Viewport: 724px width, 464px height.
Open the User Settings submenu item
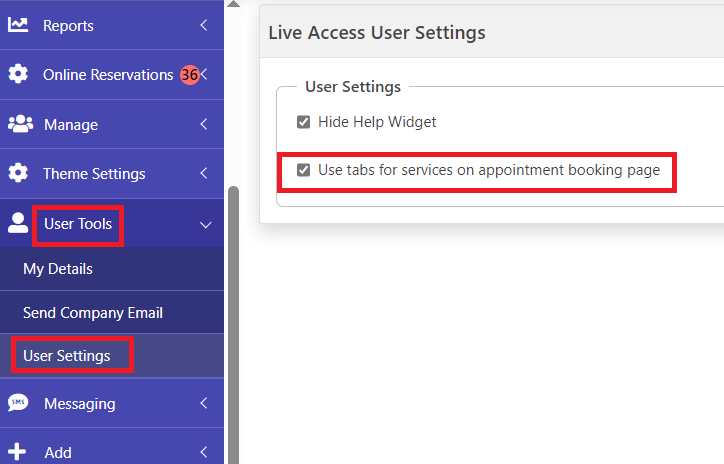point(67,356)
